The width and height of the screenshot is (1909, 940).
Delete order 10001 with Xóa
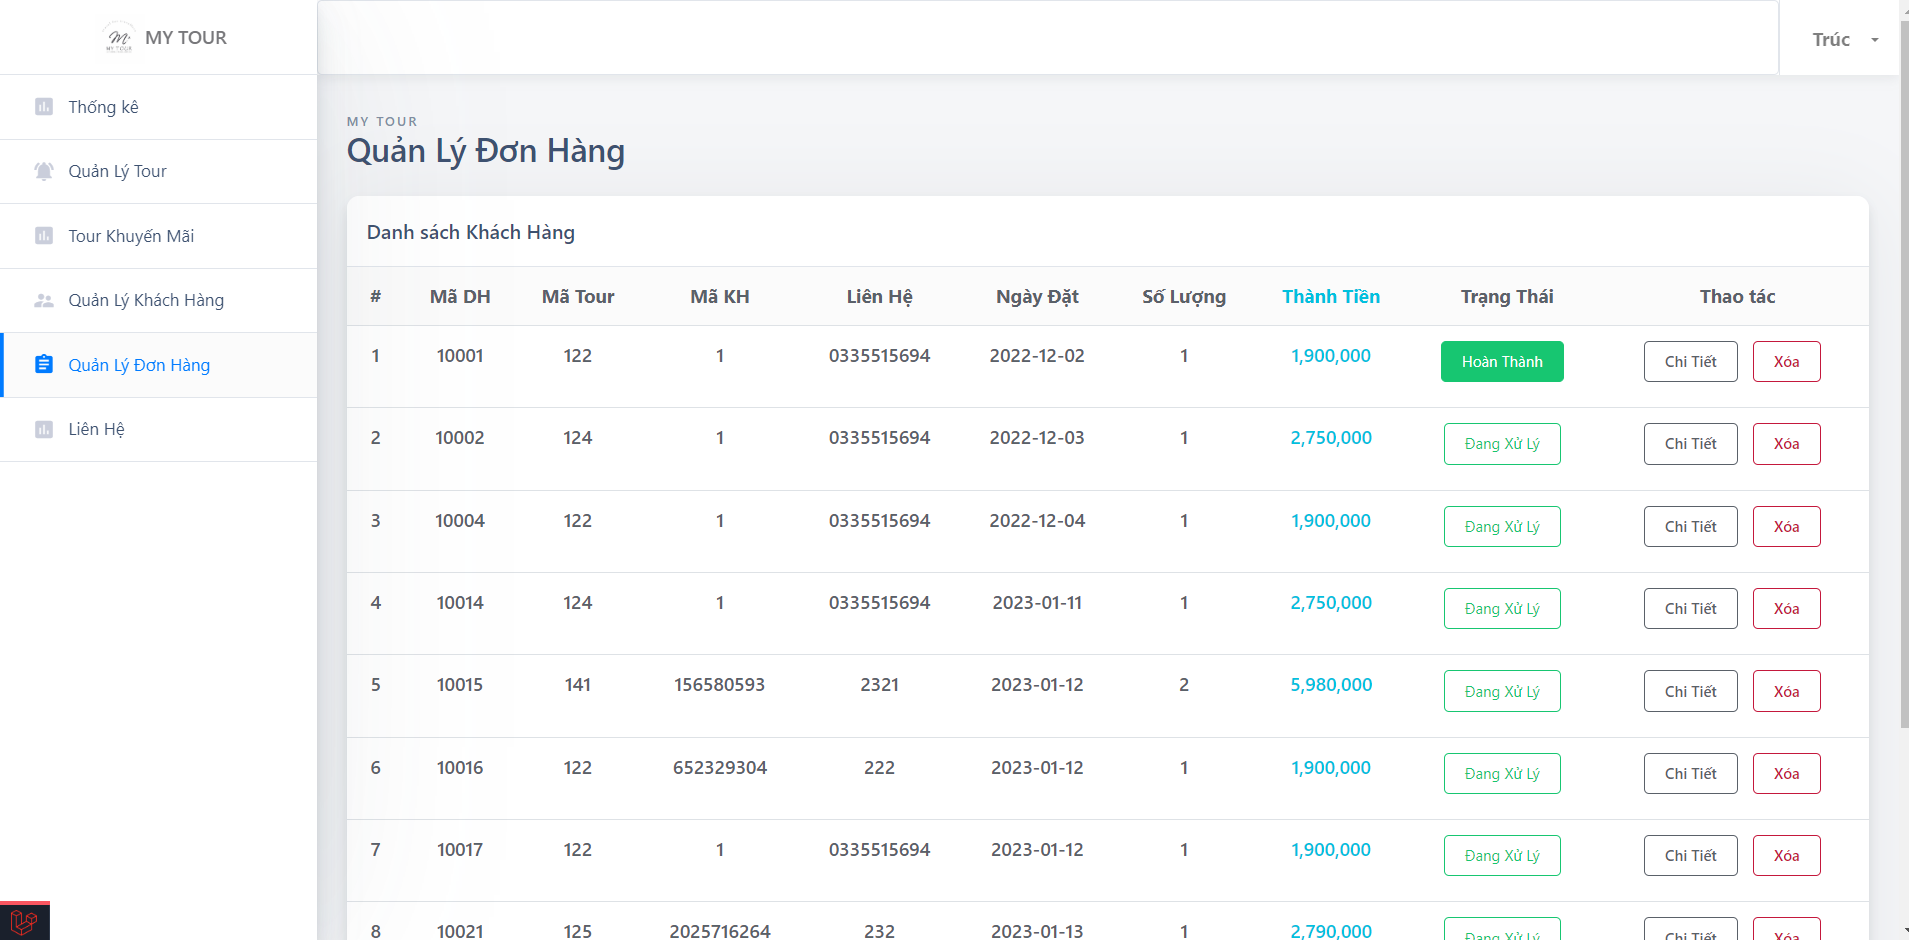coord(1786,362)
